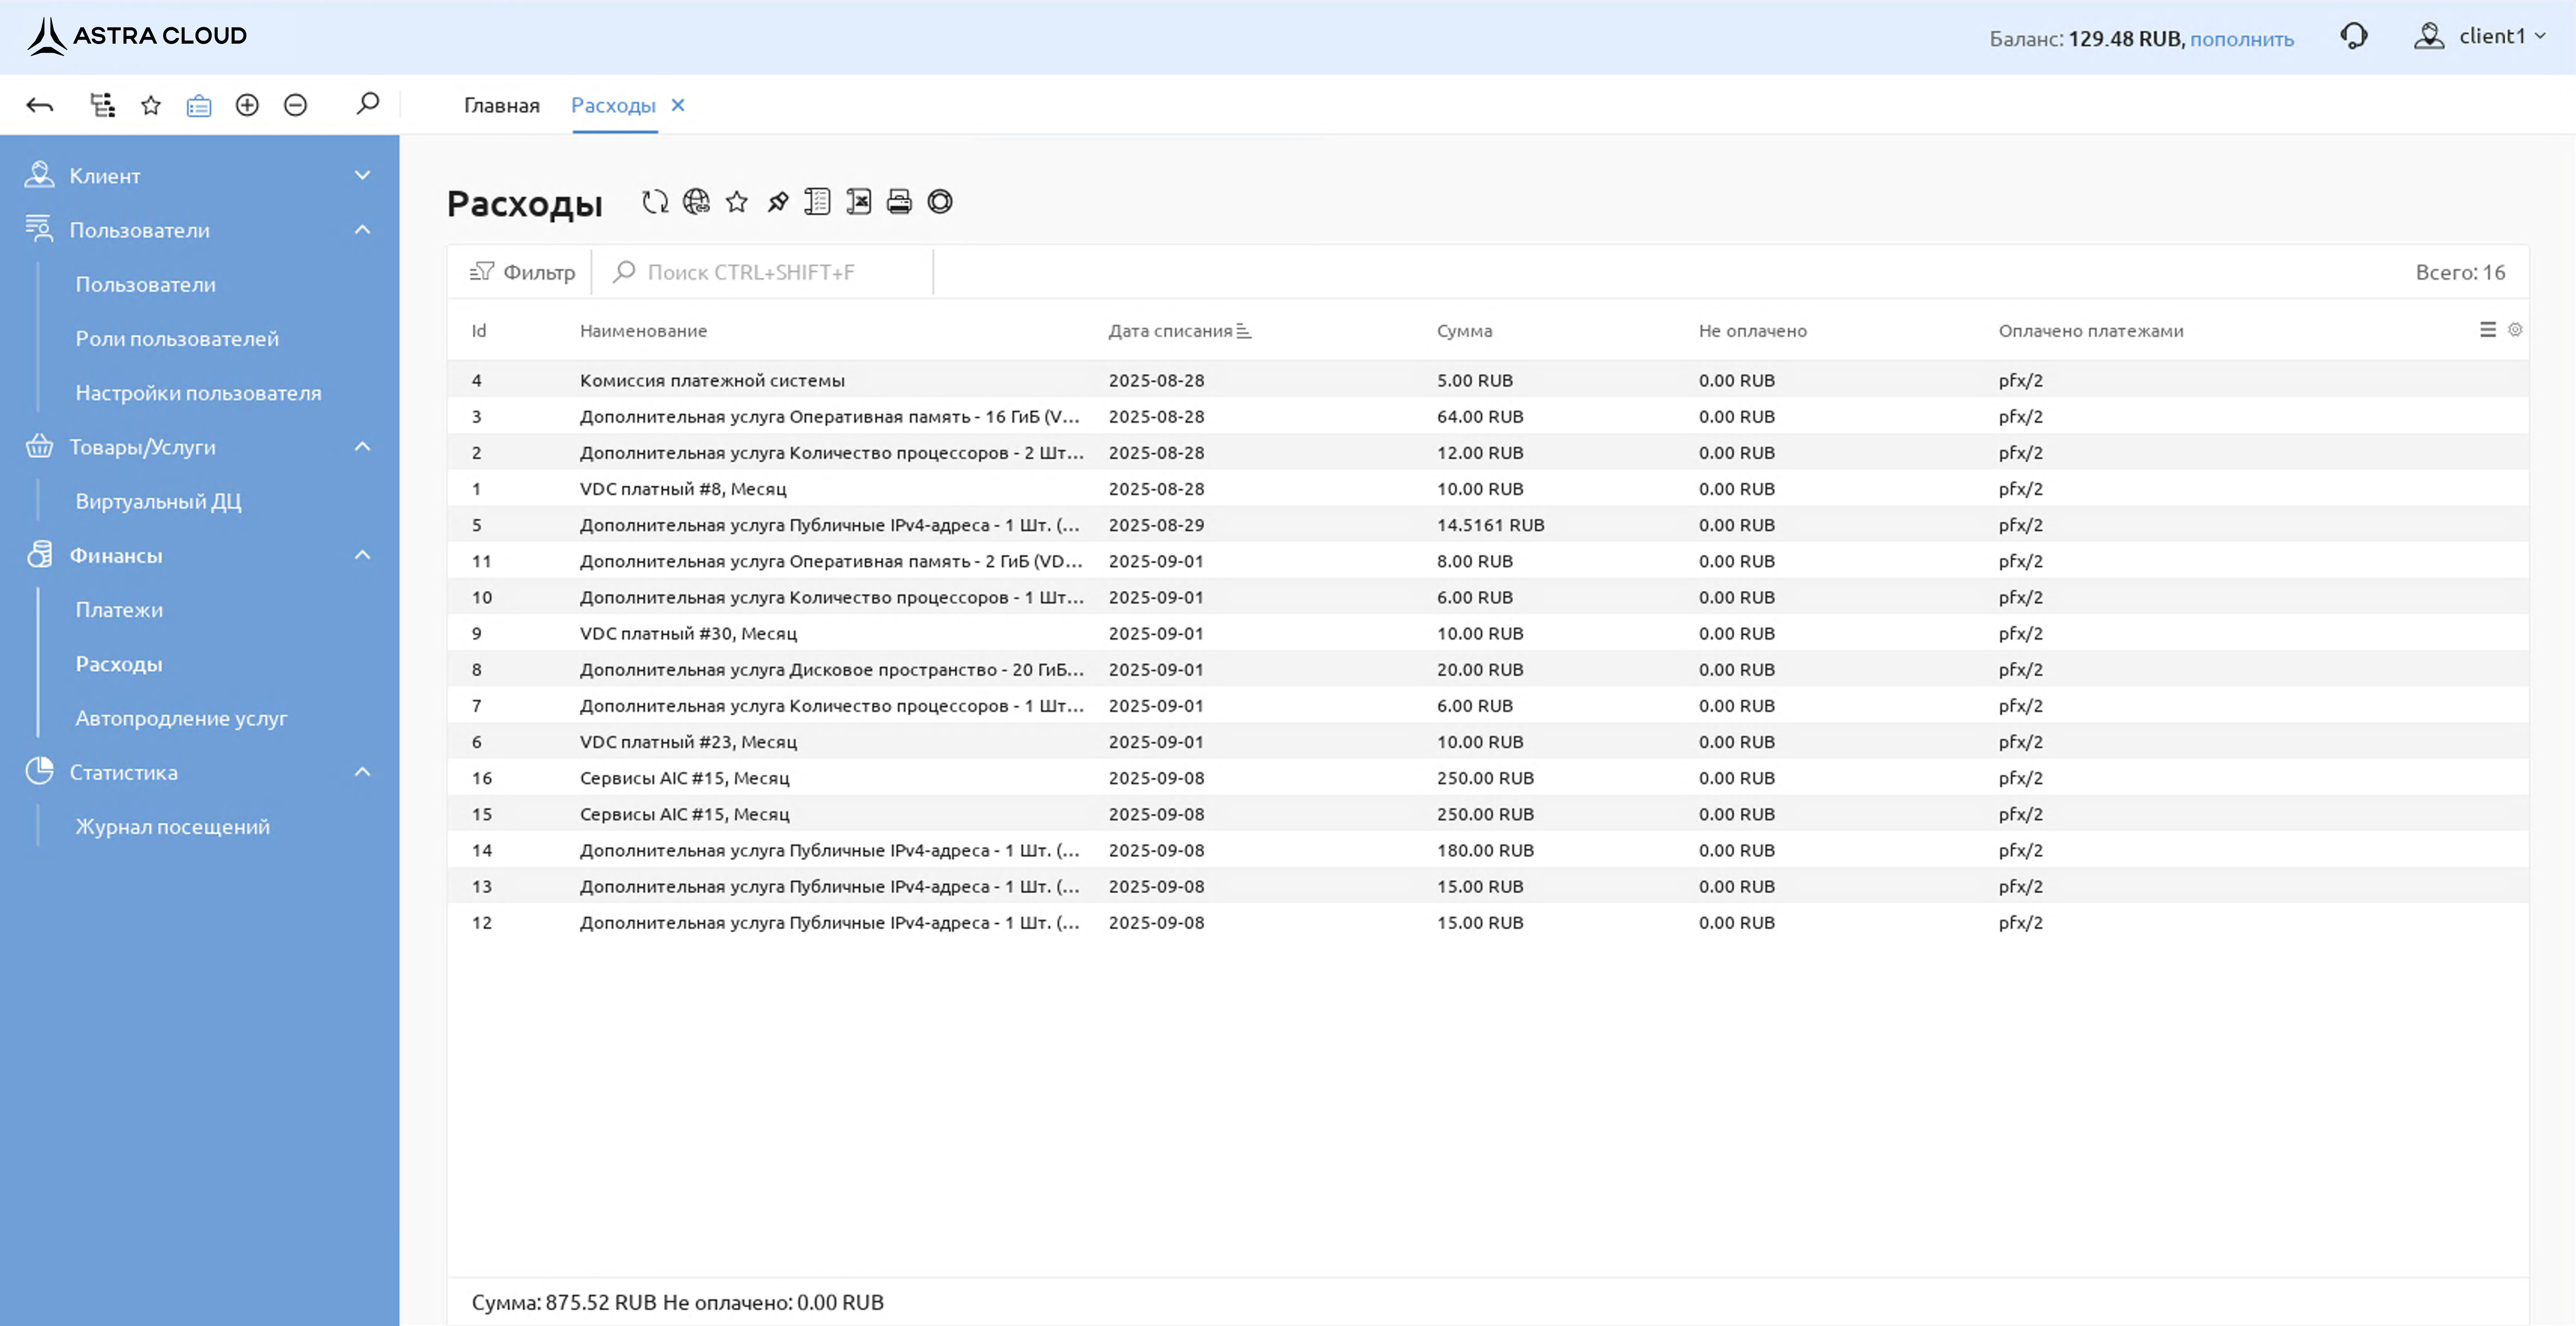Open Платежи in the sidebar menu
The height and width of the screenshot is (1326, 2576).
pyautogui.click(x=119, y=610)
